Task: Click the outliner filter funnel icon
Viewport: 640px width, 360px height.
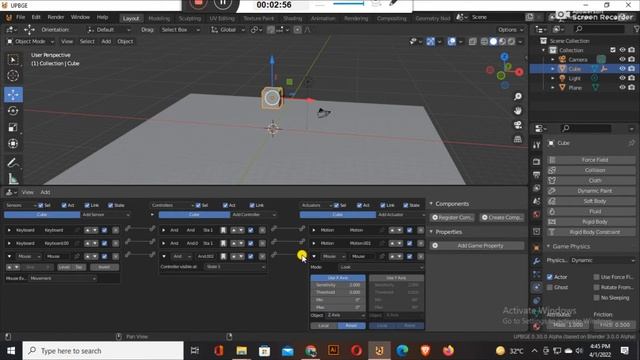Action: [636, 29]
